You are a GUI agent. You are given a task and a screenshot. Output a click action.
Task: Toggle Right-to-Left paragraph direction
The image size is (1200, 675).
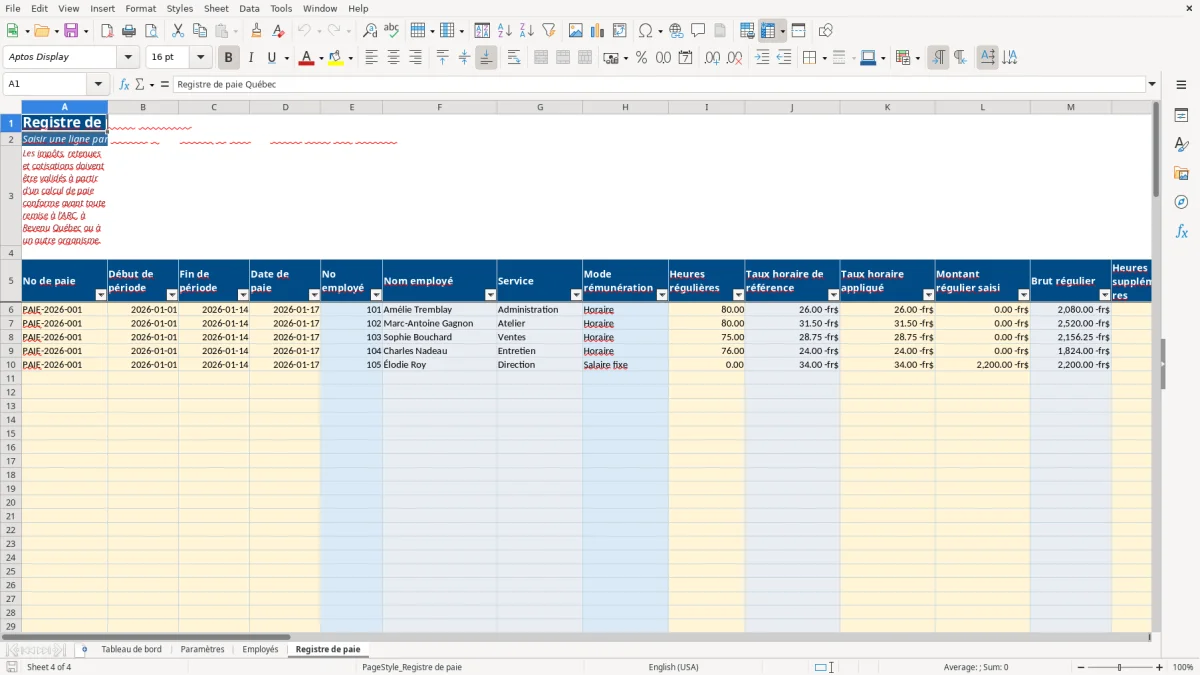point(960,58)
